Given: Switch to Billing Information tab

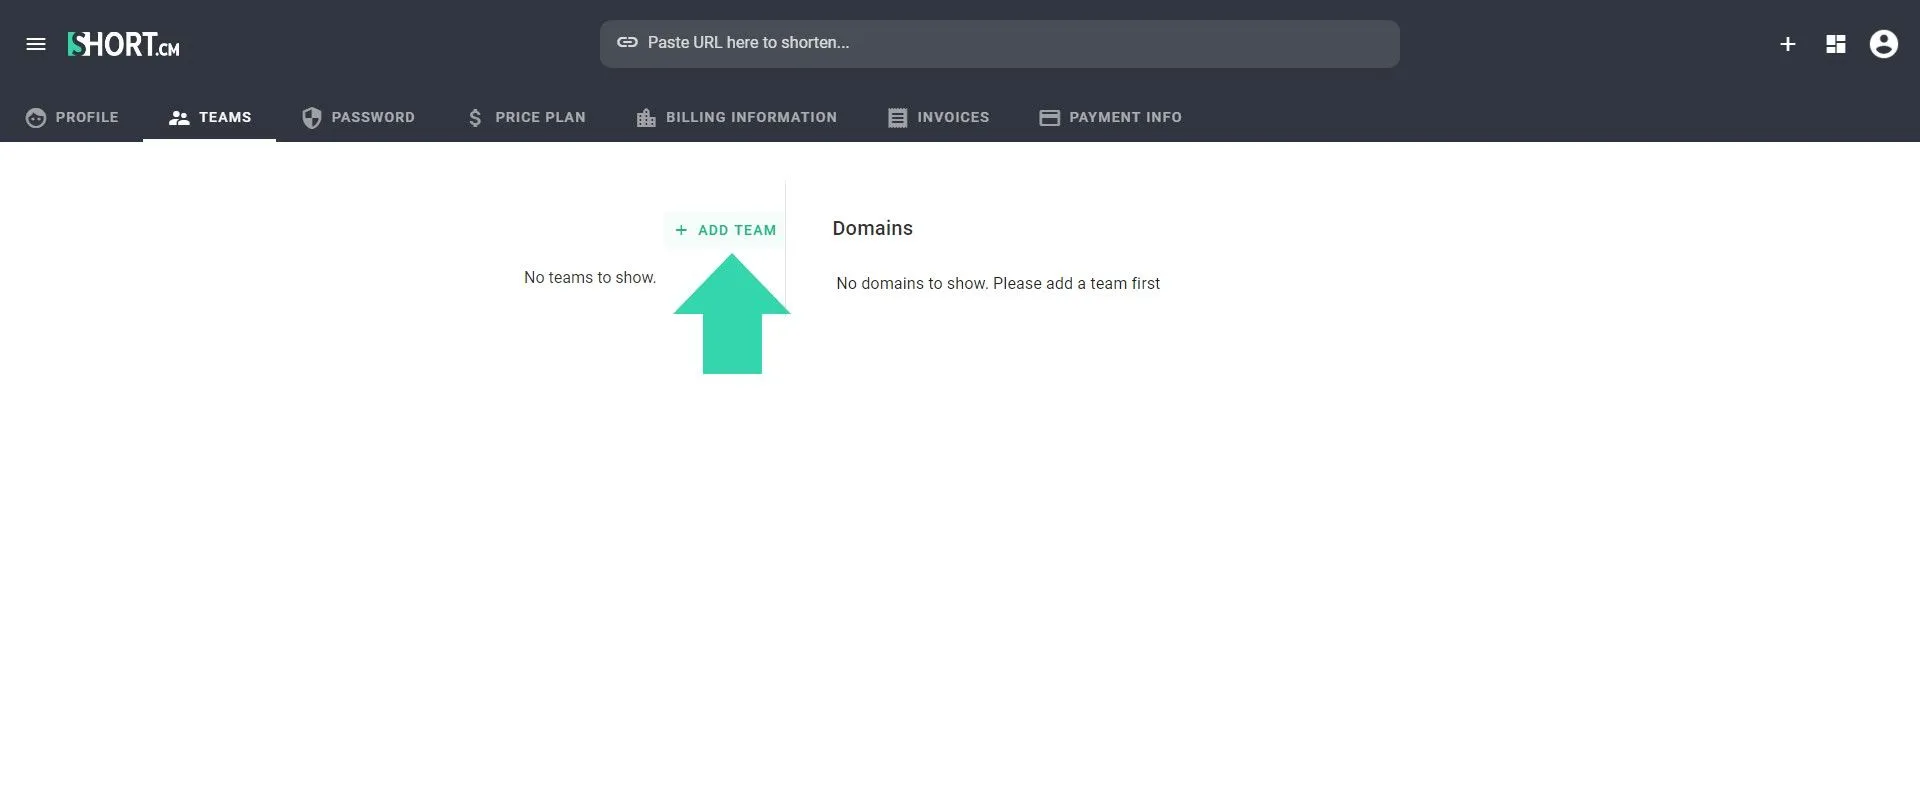Looking at the screenshot, I should click(736, 117).
